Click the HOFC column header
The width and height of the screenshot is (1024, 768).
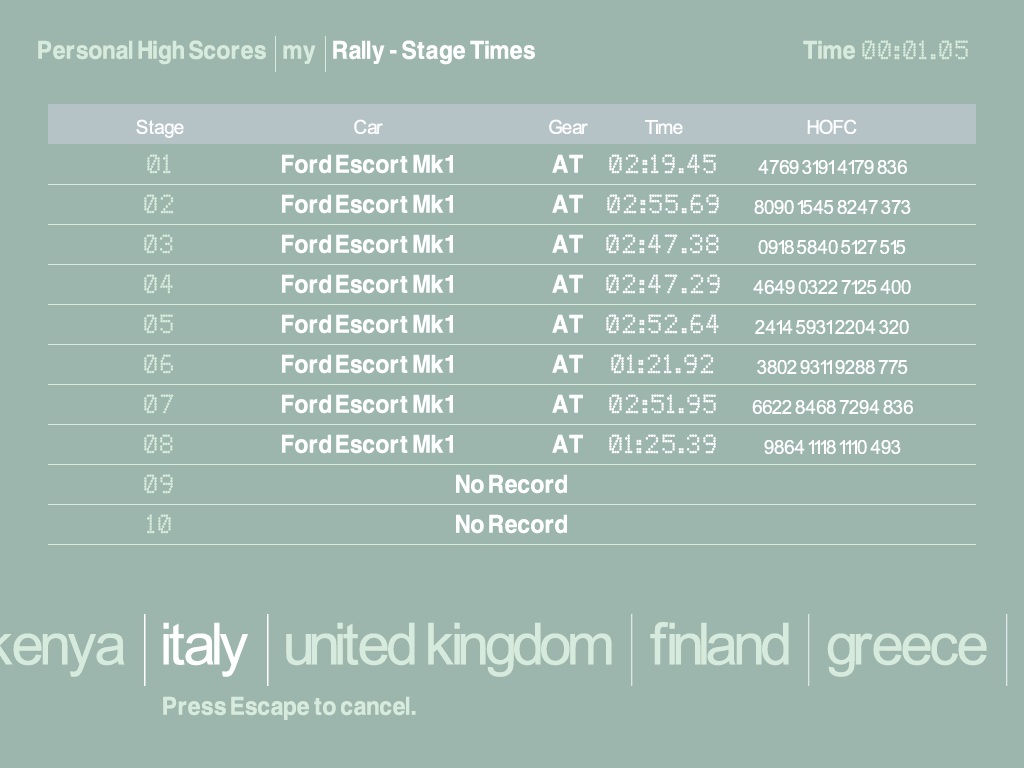coord(831,127)
